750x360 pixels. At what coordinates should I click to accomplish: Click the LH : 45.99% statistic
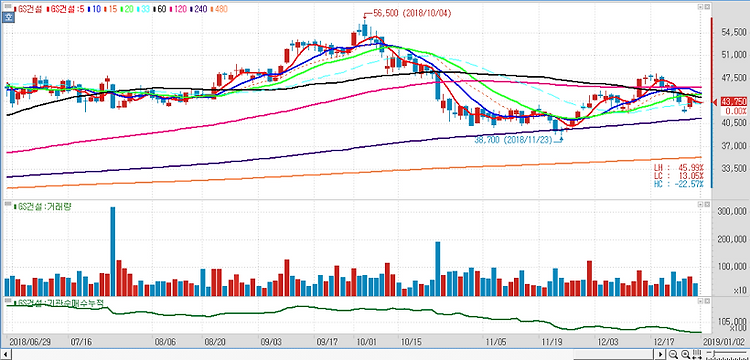[678, 168]
